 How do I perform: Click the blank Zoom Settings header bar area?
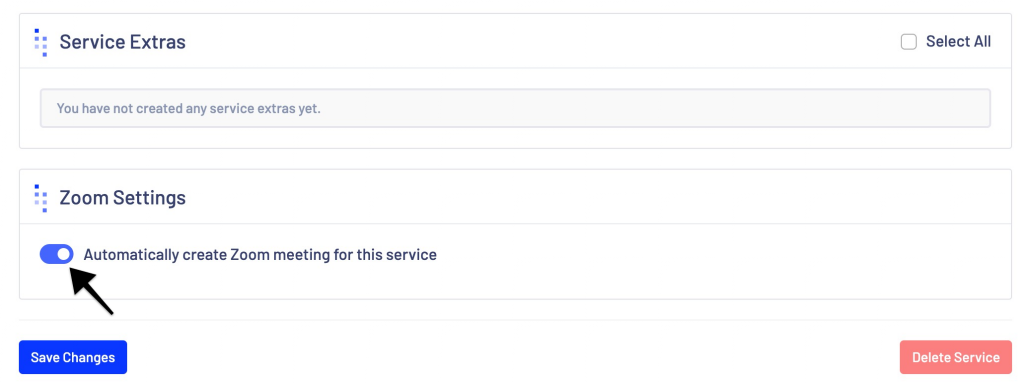(x=588, y=197)
